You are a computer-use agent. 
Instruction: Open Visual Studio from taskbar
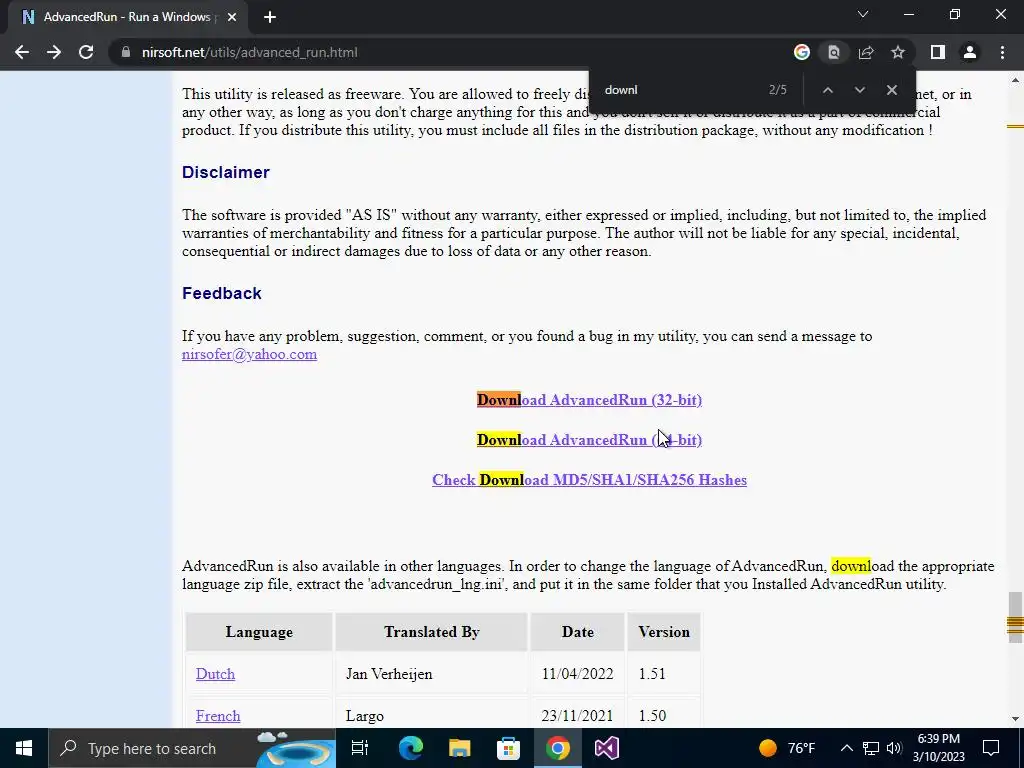pyautogui.click(x=607, y=748)
